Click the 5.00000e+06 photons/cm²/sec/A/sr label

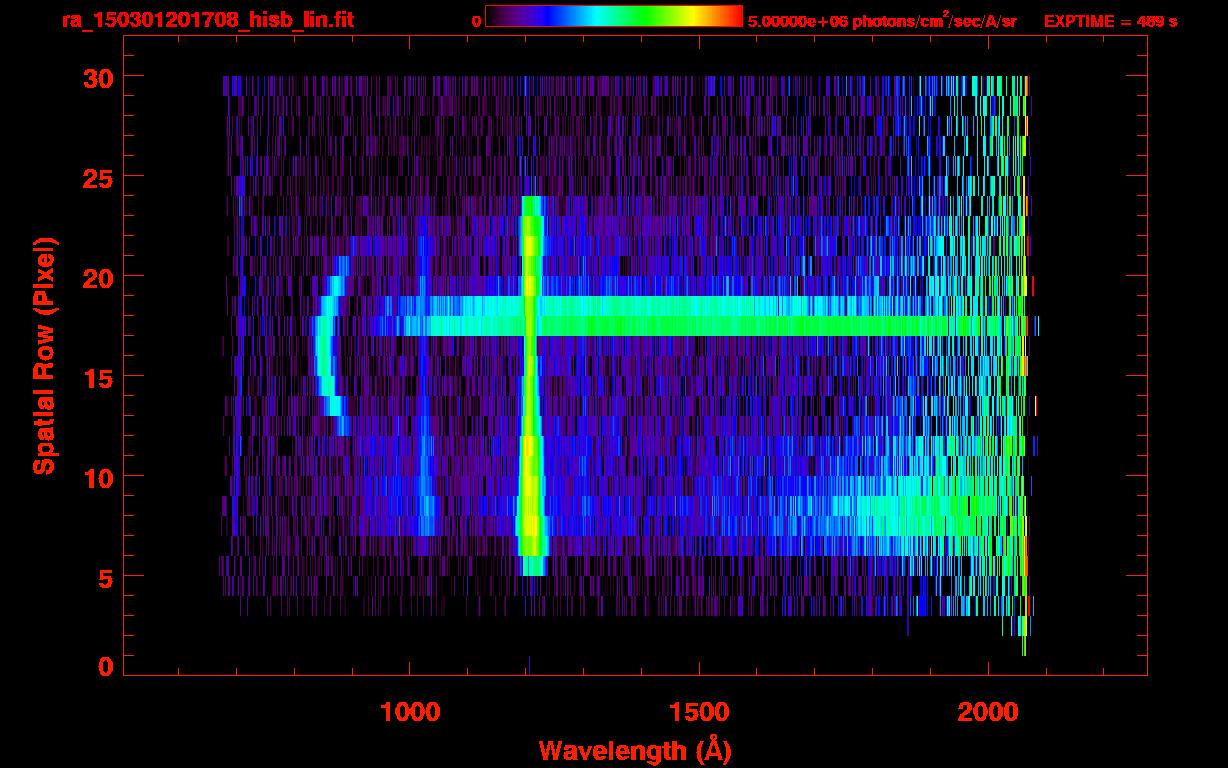(x=882, y=20)
